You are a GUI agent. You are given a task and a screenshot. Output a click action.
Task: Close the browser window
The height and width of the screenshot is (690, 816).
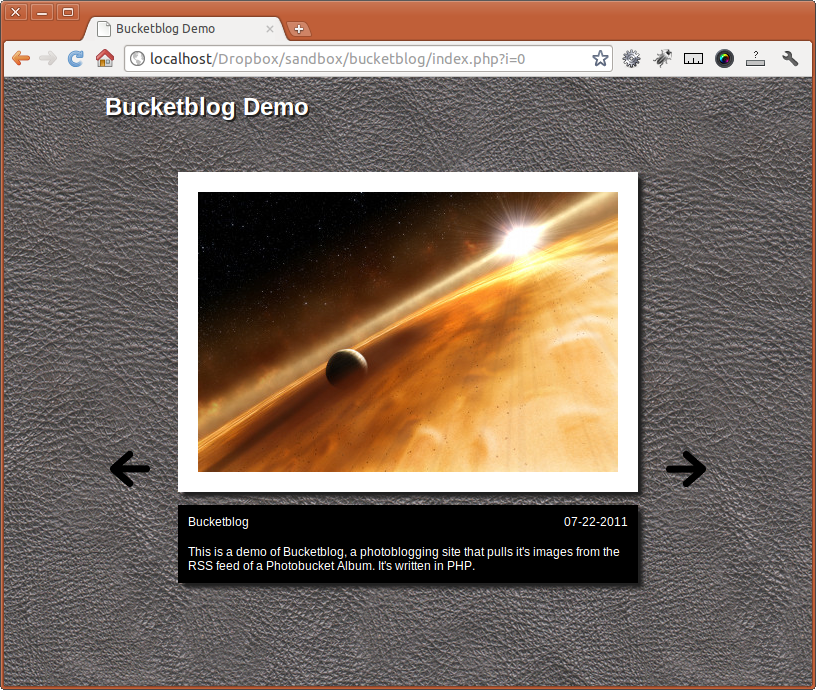click(x=16, y=12)
